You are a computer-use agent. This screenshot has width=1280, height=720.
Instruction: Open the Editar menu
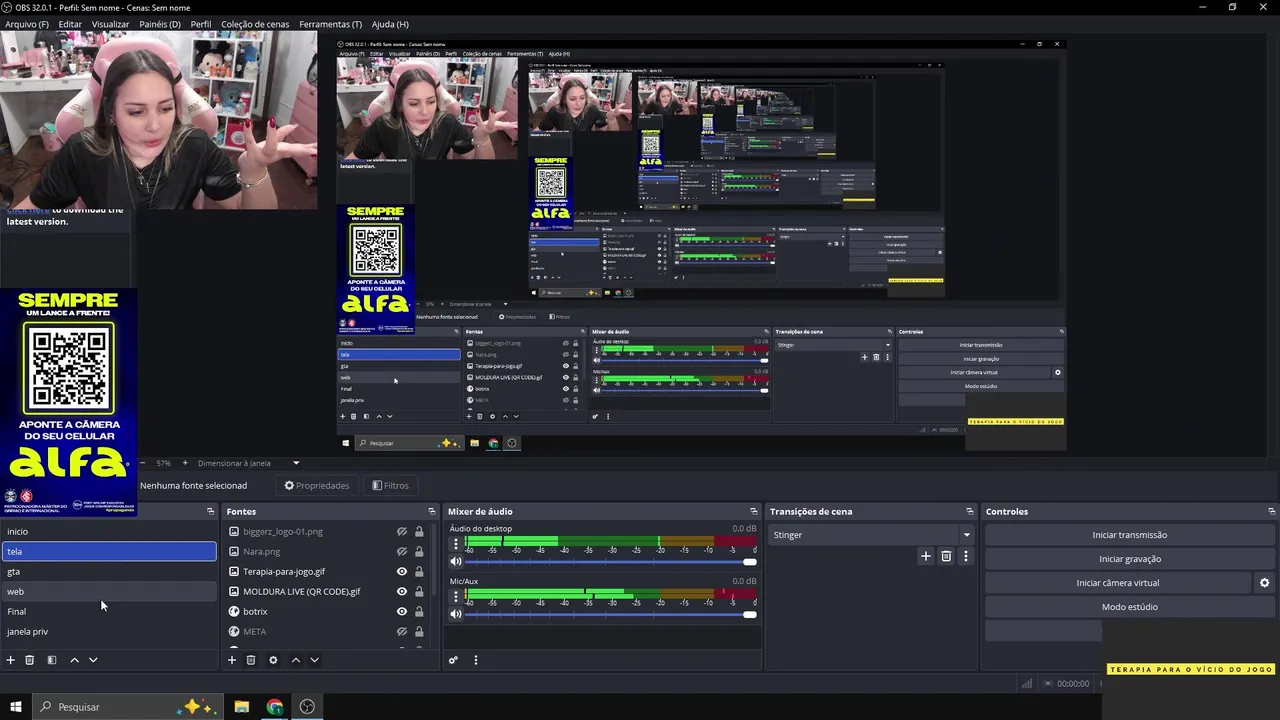pos(70,24)
